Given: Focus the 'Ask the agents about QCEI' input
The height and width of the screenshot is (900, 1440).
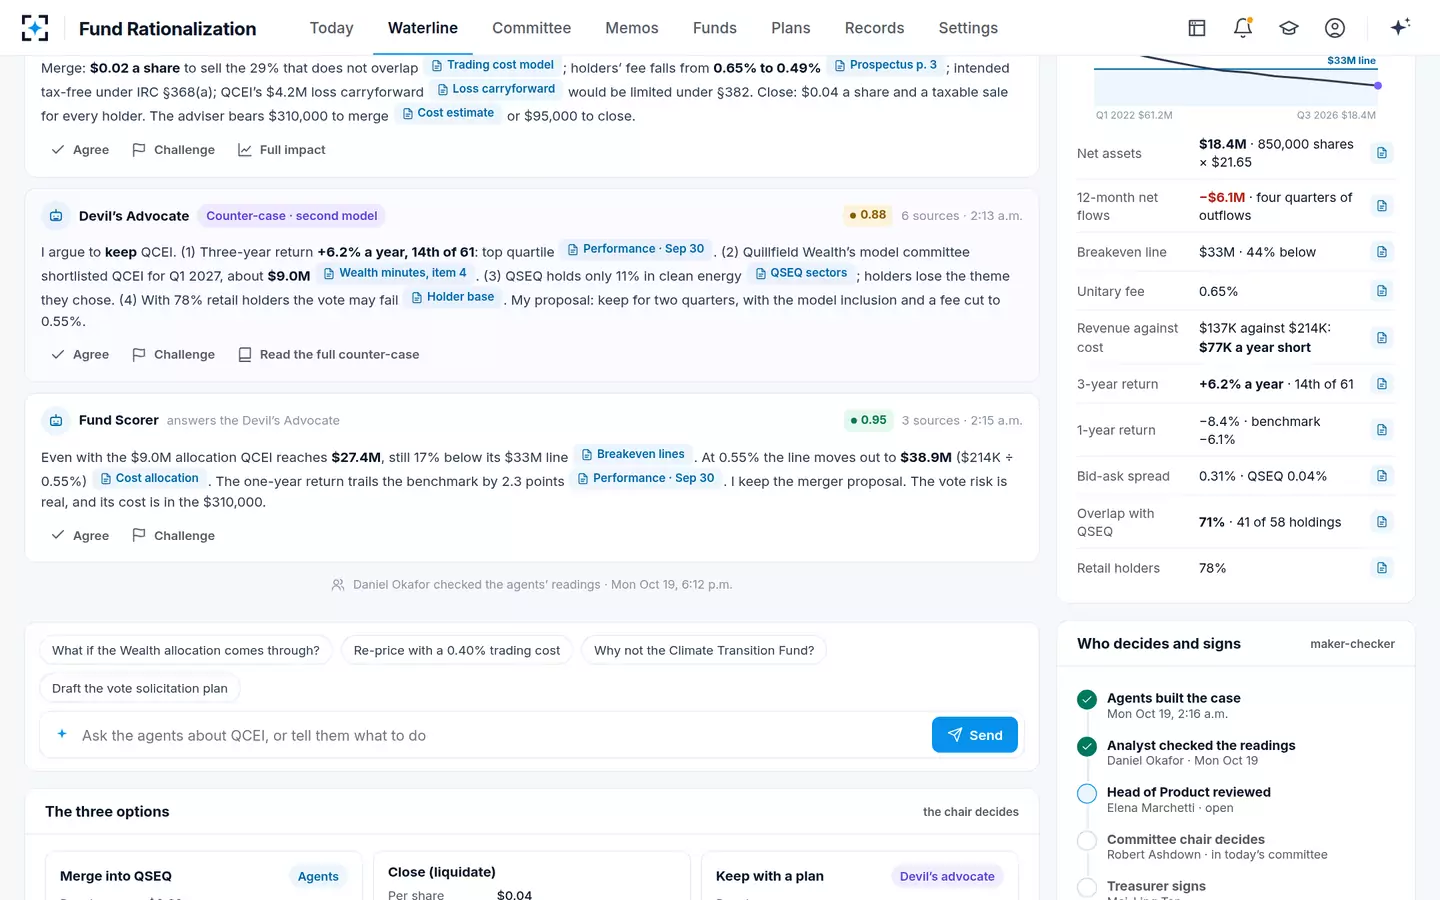Looking at the screenshot, I should pos(500,735).
